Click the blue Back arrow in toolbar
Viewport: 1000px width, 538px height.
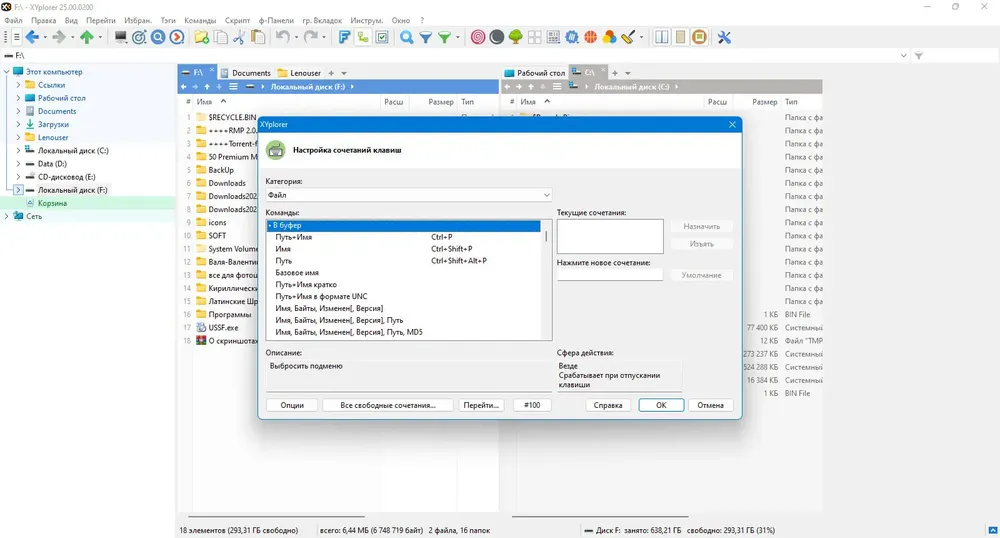pyautogui.click(x=32, y=38)
